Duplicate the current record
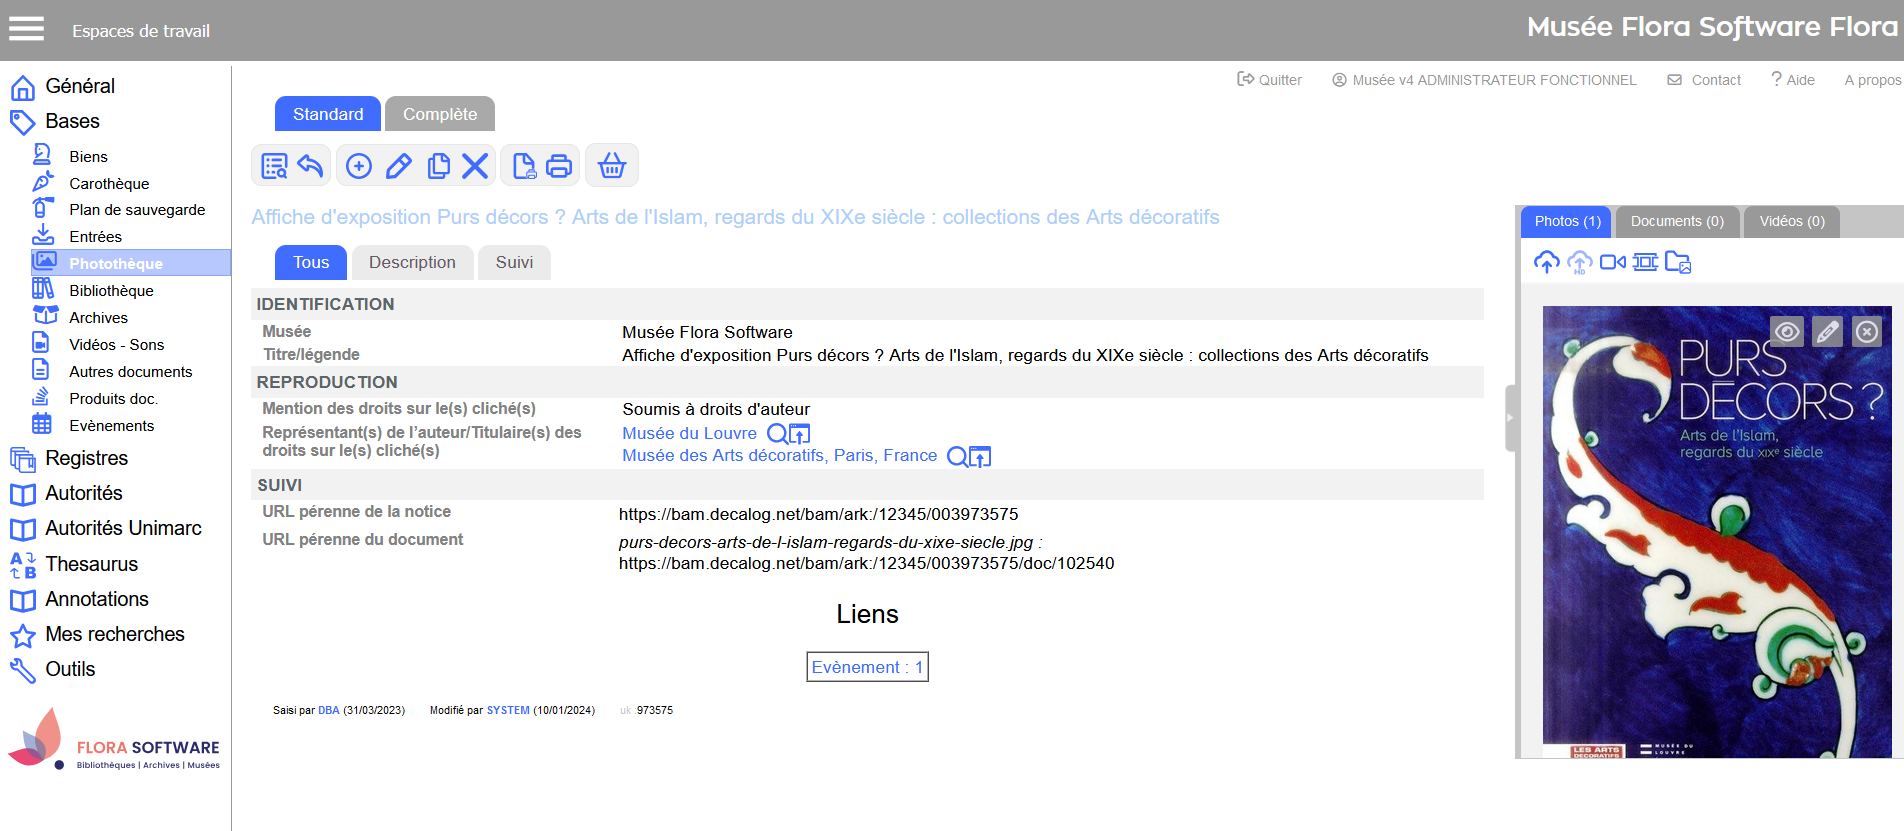 (x=438, y=166)
